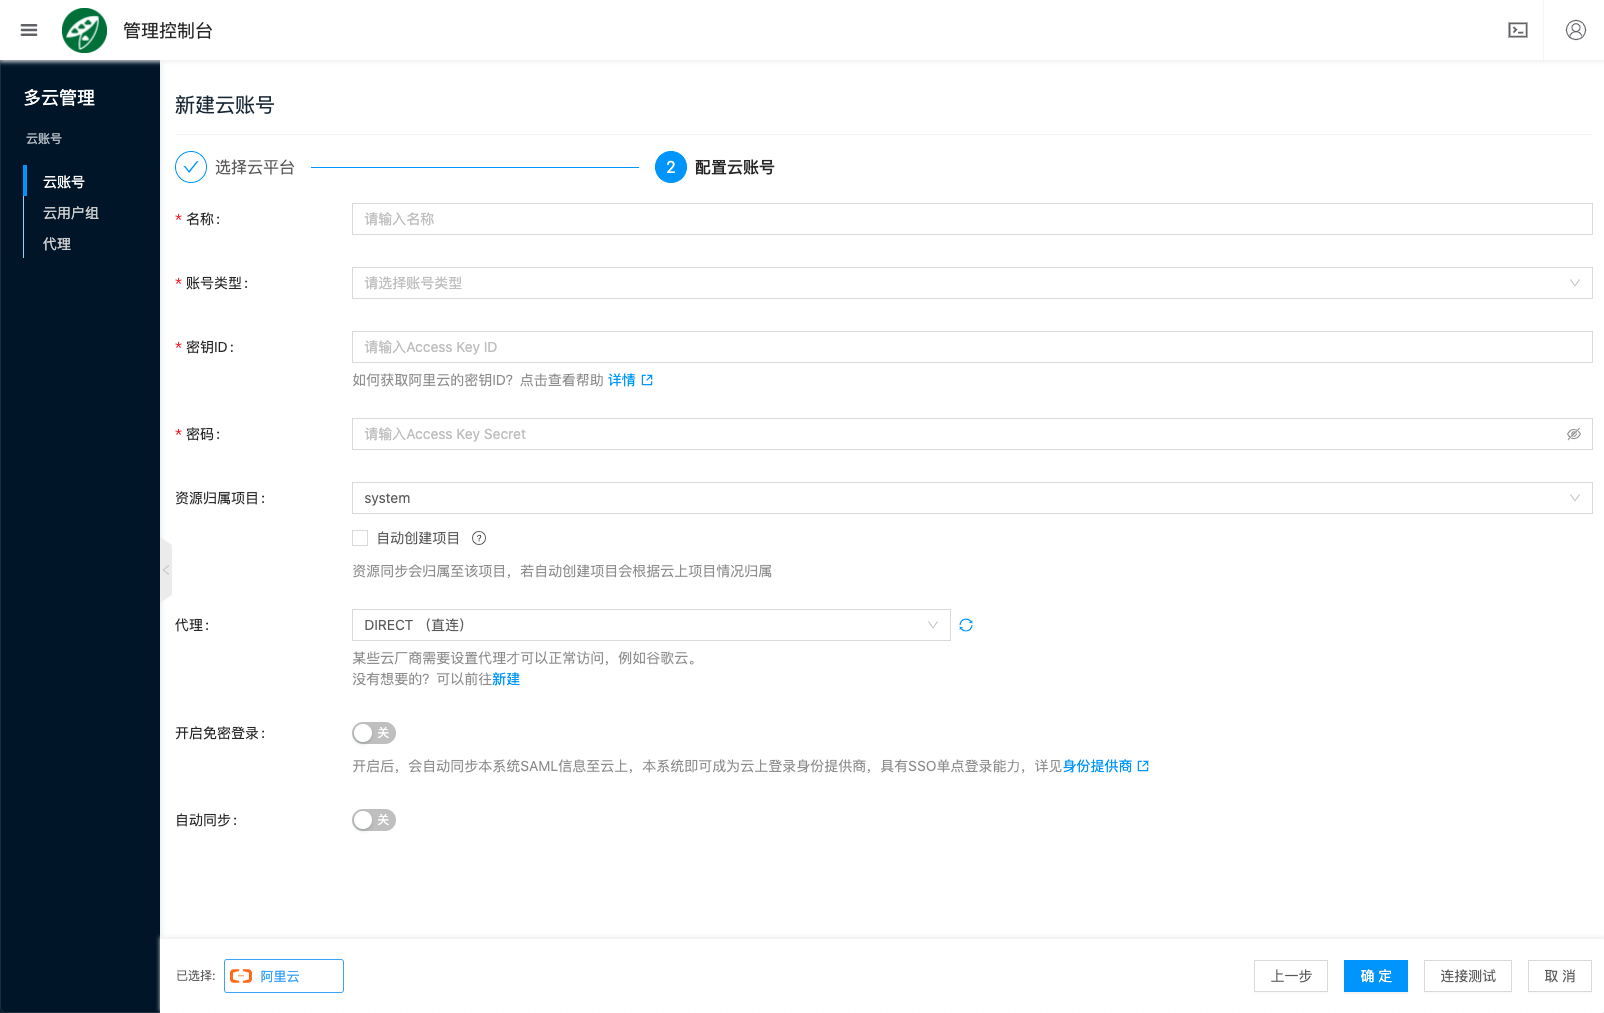Open the 代理 DIRECT dropdown
The width and height of the screenshot is (1604, 1013).
[650, 625]
